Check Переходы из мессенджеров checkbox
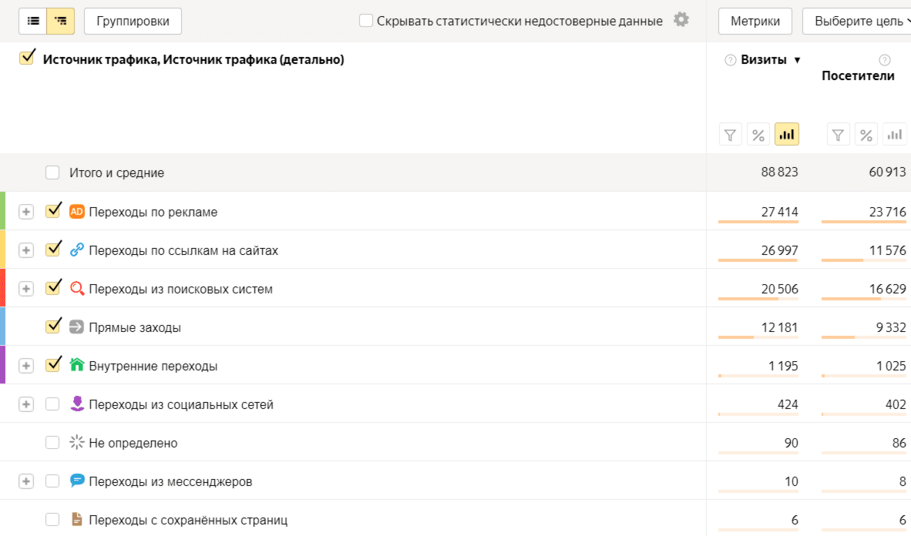The image size is (911, 536). (x=52, y=481)
